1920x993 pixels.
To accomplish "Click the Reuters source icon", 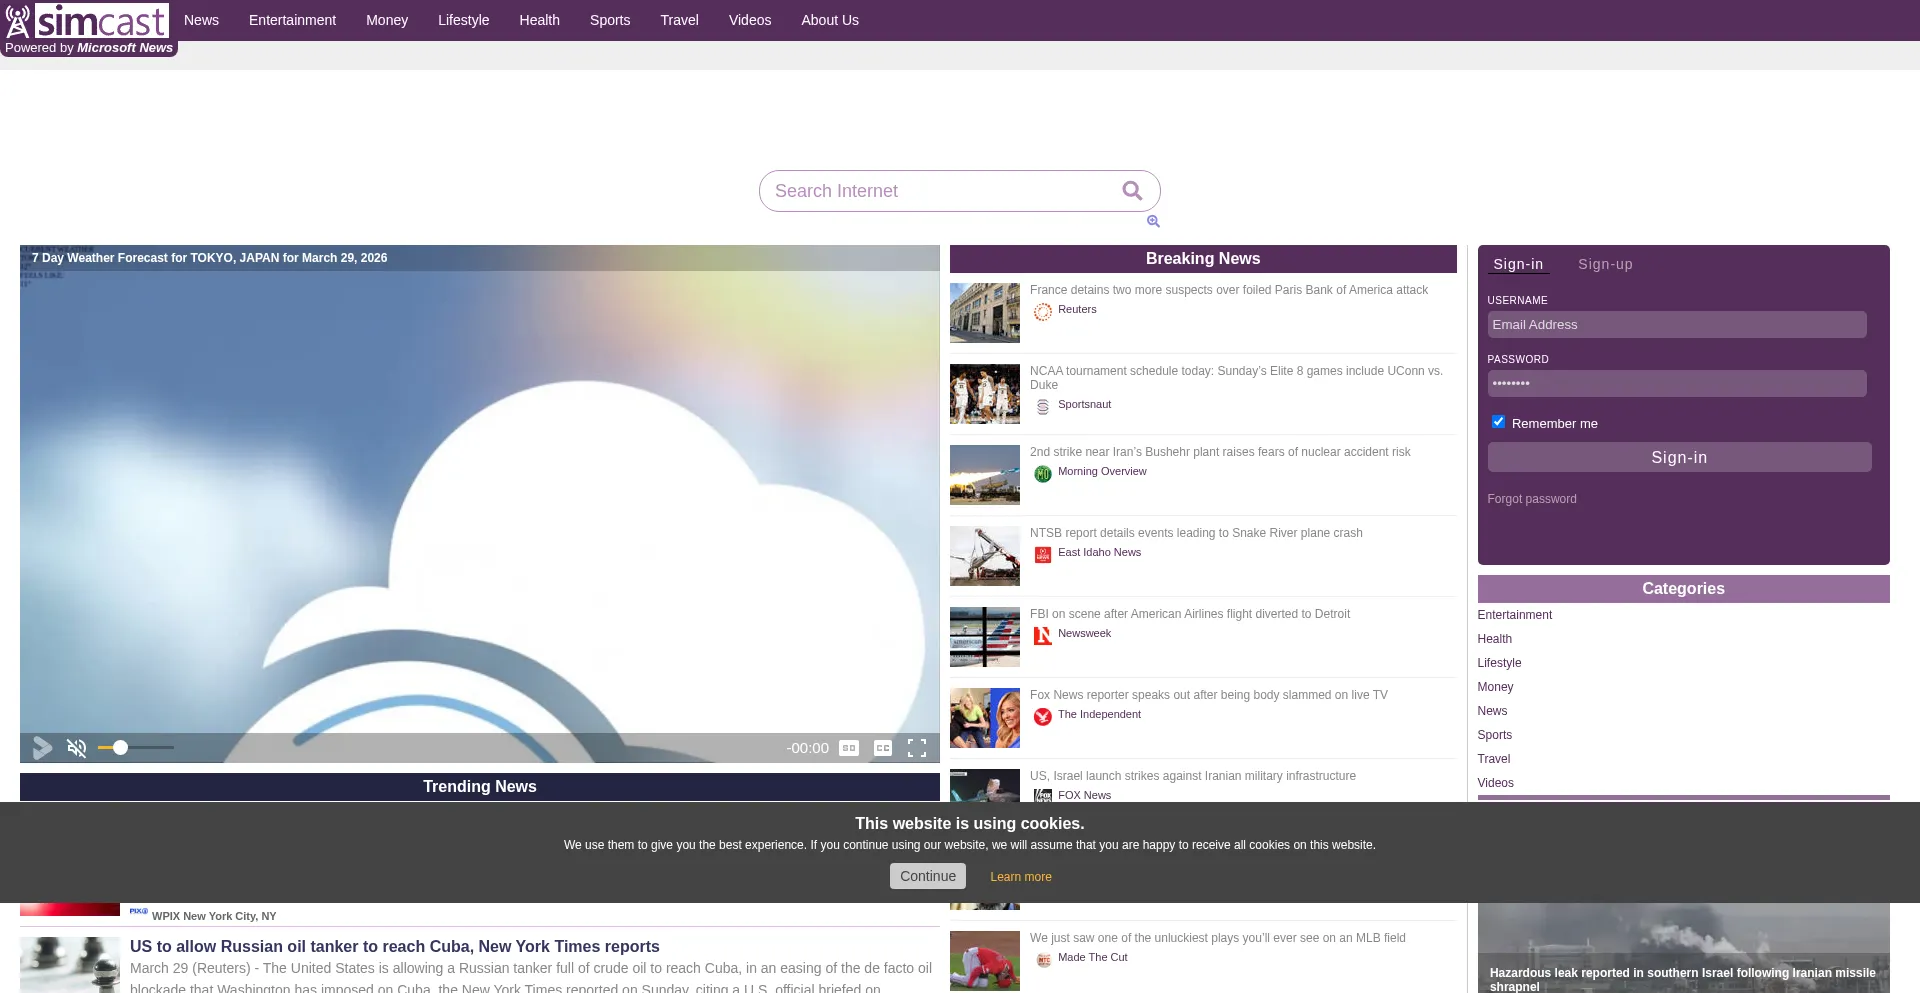I will tap(1043, 312).
